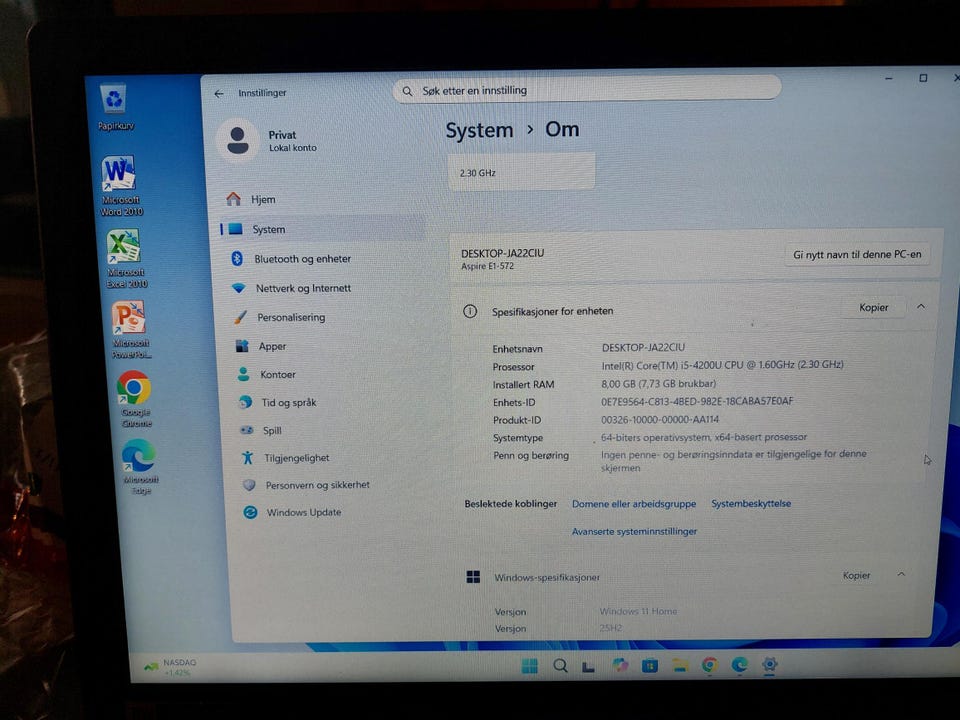
Task: Open Task View on the taskbar
Action: (588, 666)
